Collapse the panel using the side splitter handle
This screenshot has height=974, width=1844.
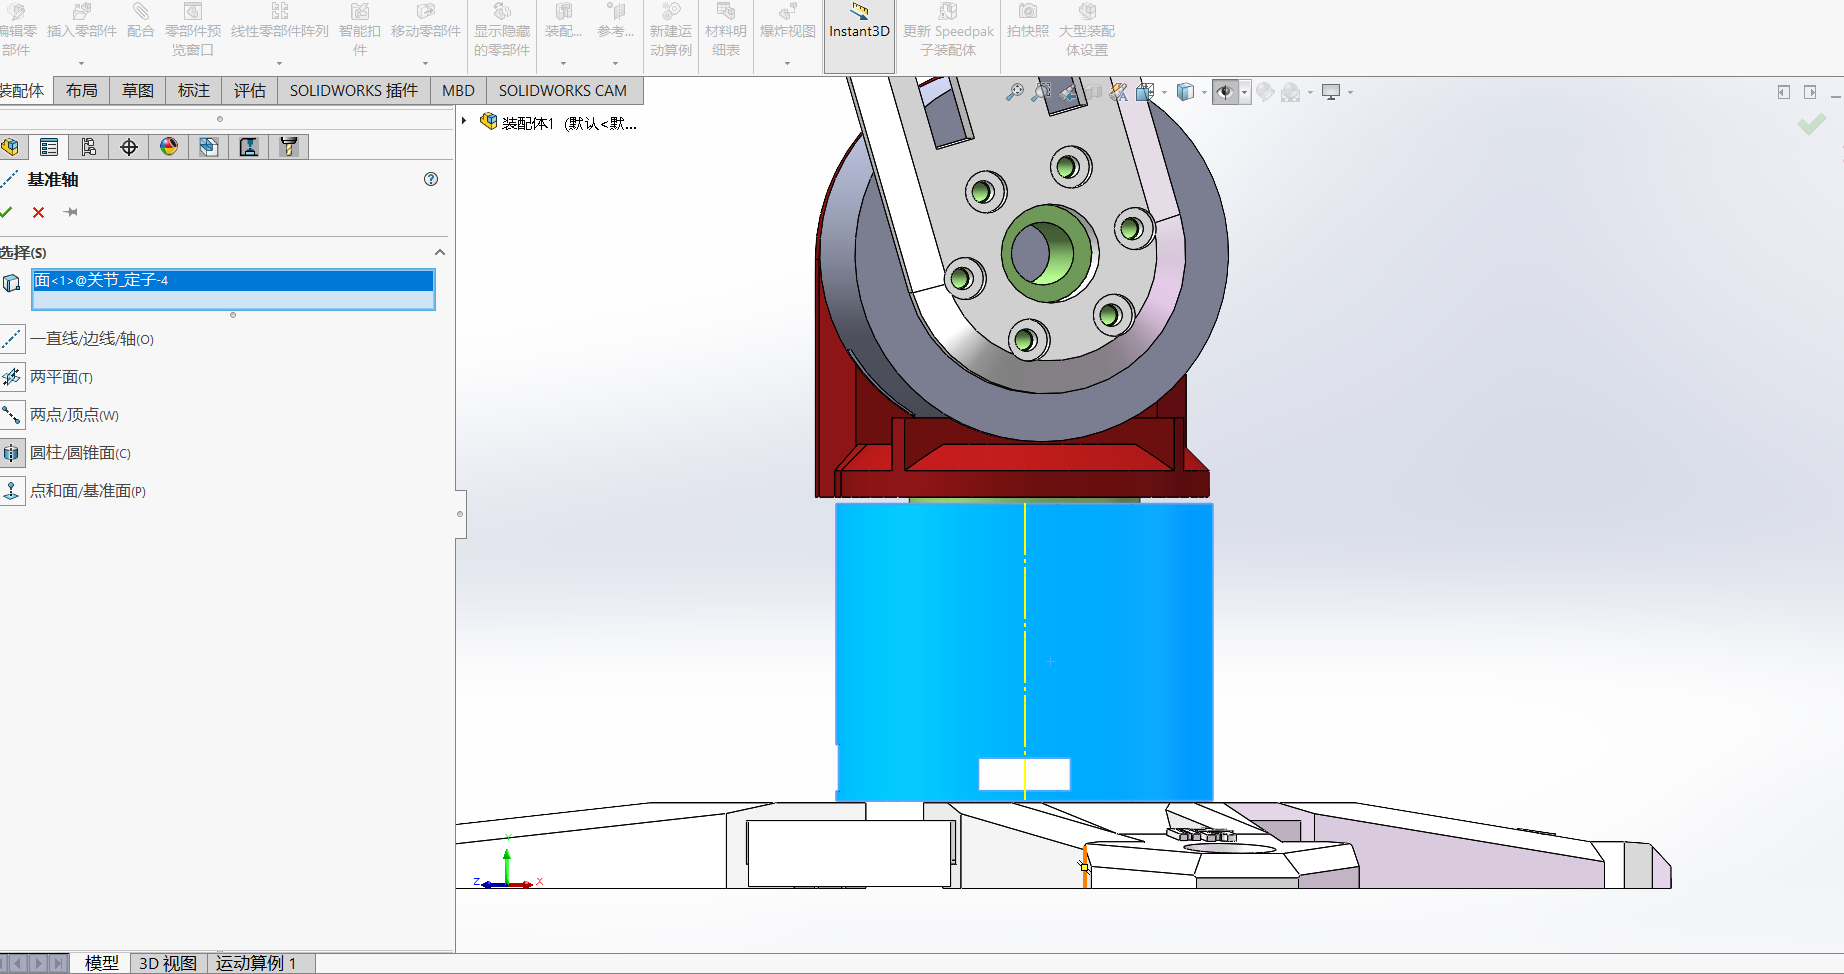pos(460,514)
